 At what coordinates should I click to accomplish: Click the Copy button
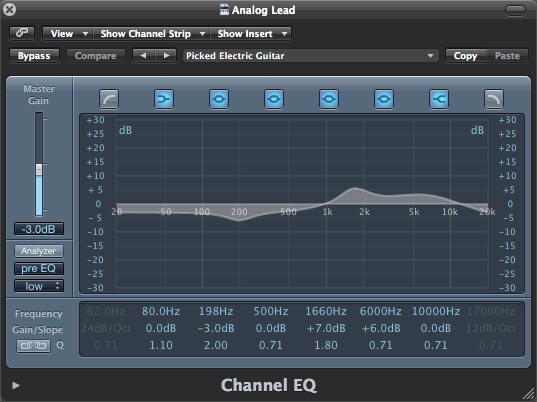coord(465,56)
